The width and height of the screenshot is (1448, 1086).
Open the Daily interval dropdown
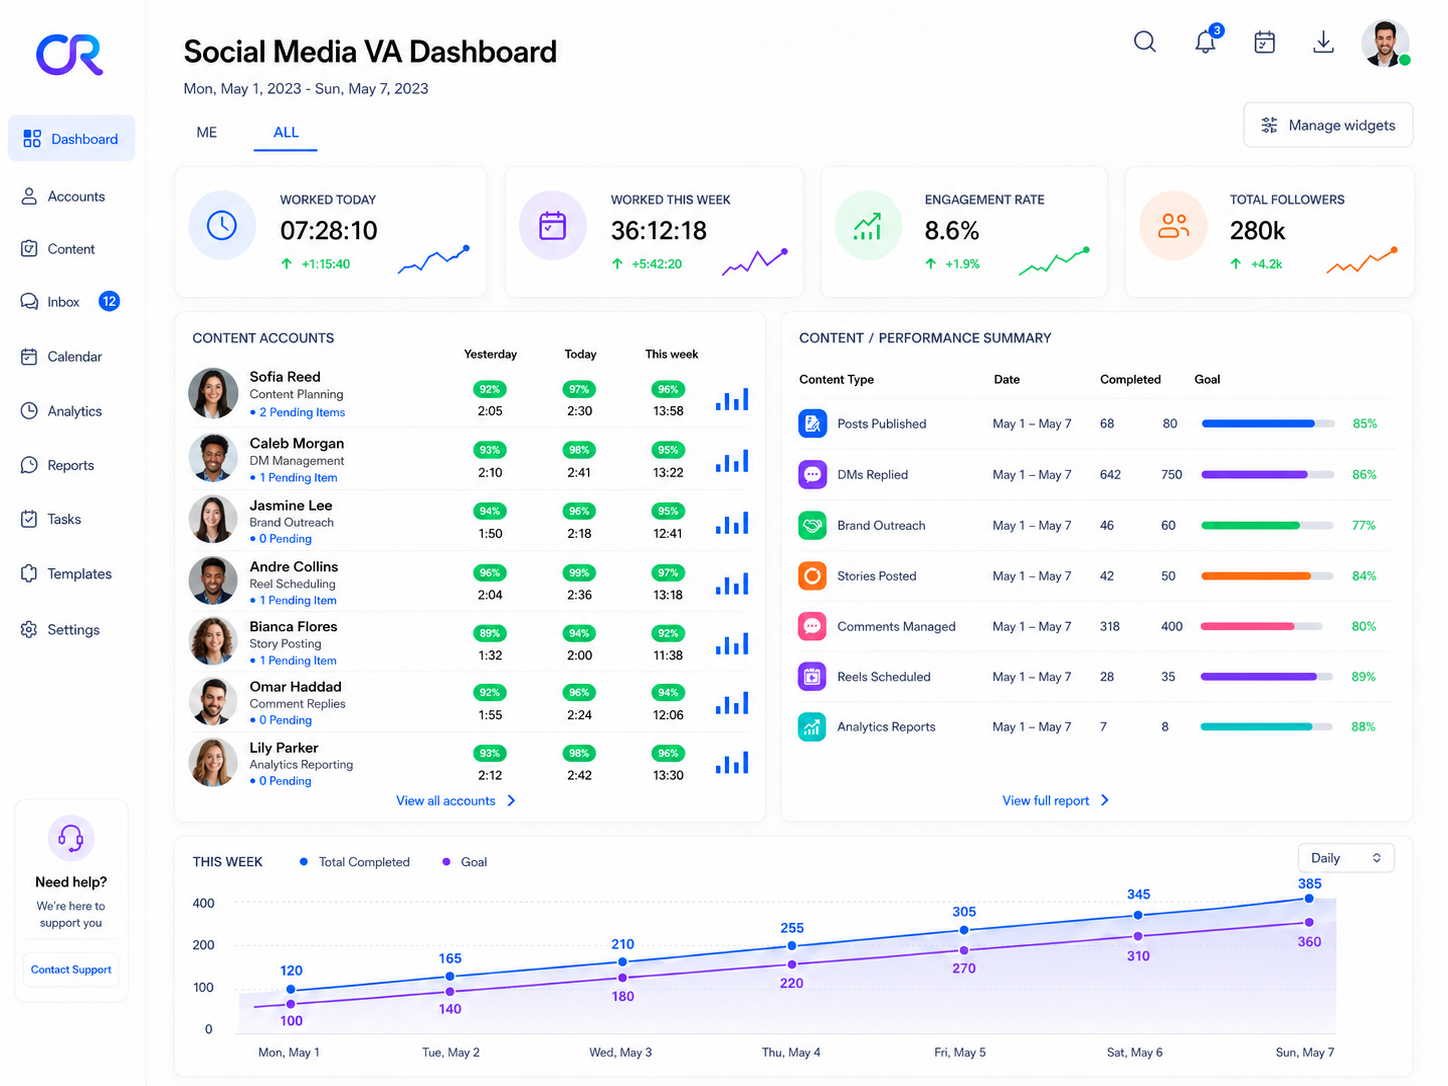coord(1345,858)
